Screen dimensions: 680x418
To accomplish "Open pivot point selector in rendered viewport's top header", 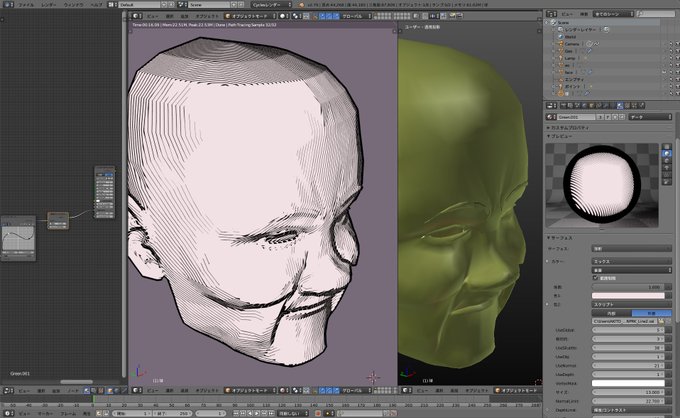I will coord(297,16).
